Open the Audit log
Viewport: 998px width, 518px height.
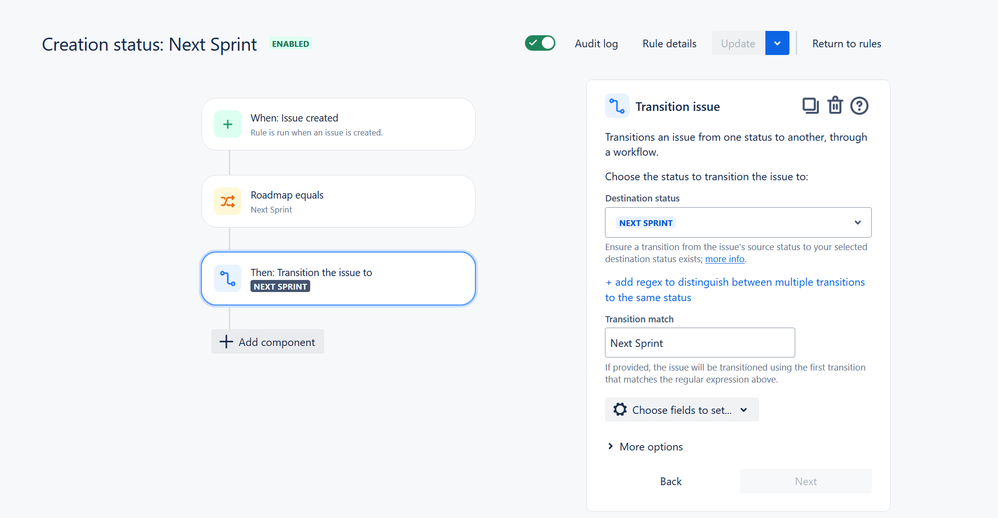596,43
